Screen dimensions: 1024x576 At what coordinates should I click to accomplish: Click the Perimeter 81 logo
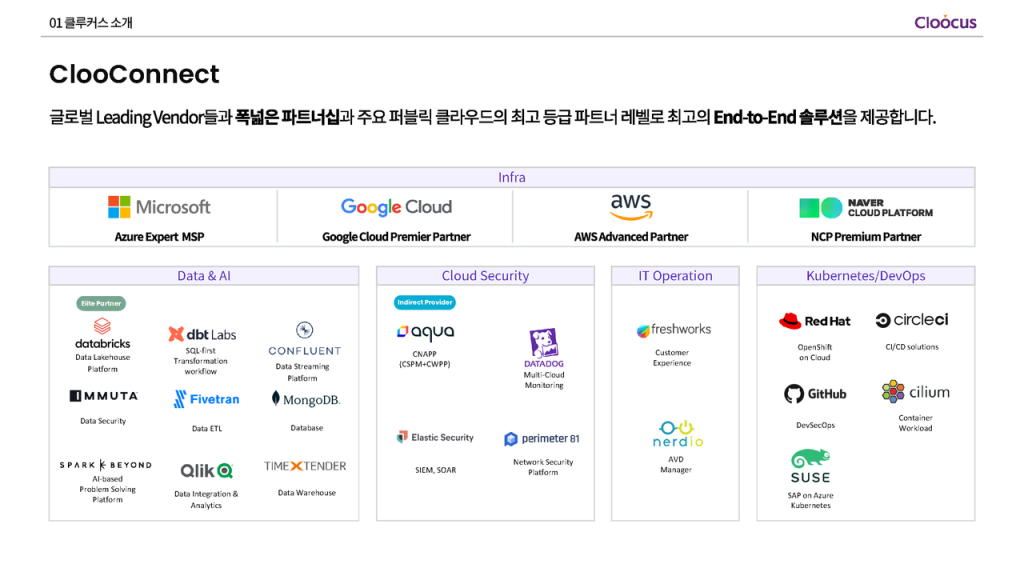541,439
